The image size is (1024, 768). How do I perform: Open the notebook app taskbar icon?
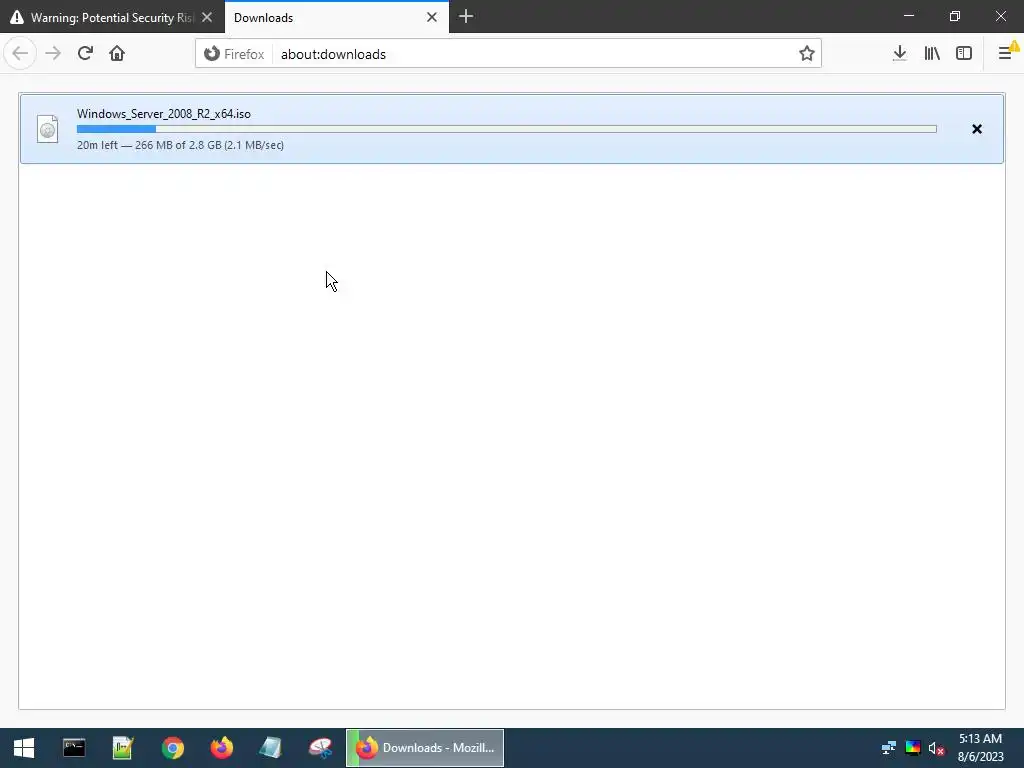270,748
